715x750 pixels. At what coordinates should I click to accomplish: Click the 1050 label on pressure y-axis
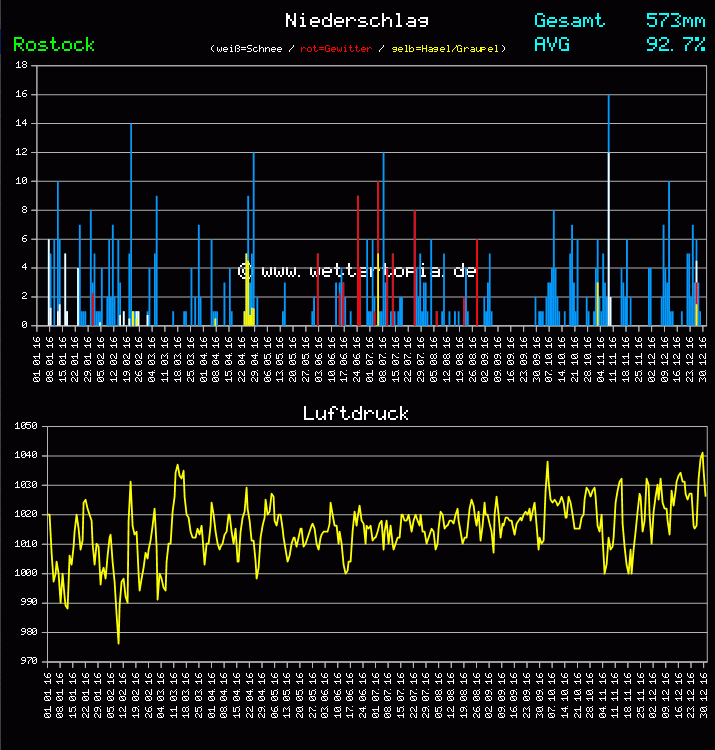tap(25, 427)
